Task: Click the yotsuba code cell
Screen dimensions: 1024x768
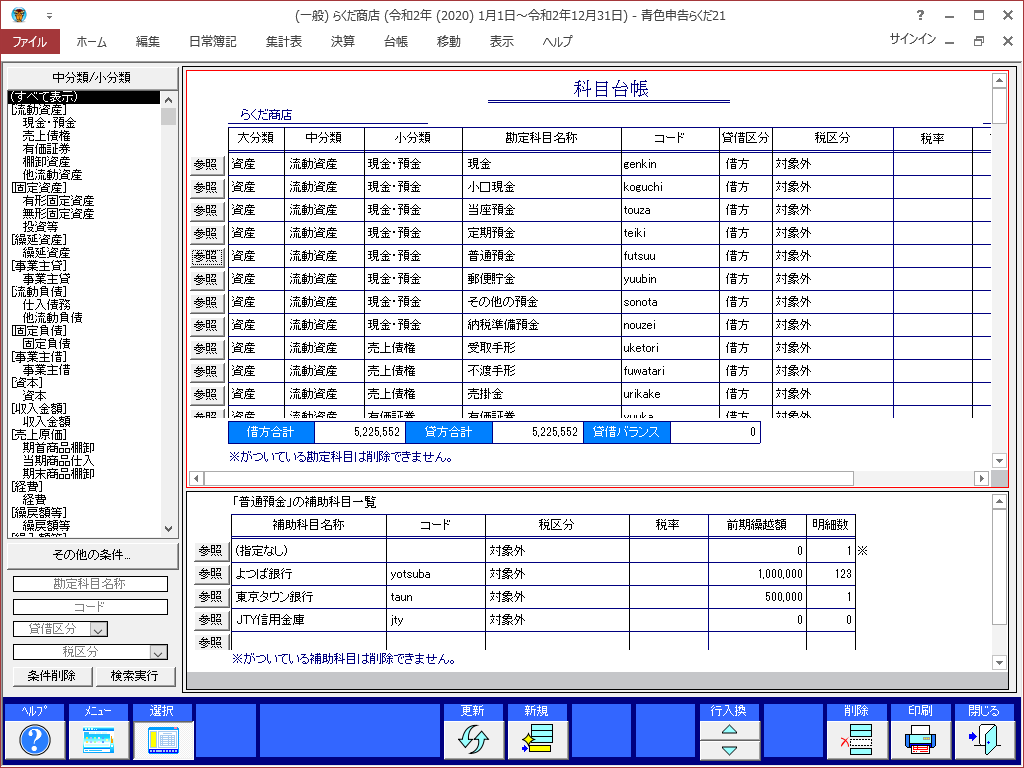Action: (436, 574)
